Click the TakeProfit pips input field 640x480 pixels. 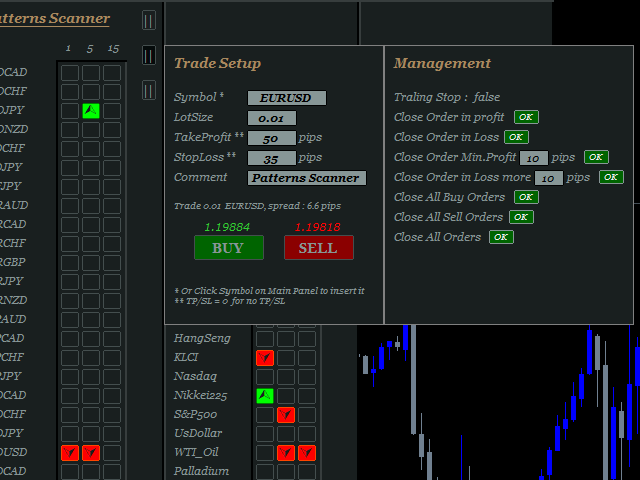[x=271, y=138]
